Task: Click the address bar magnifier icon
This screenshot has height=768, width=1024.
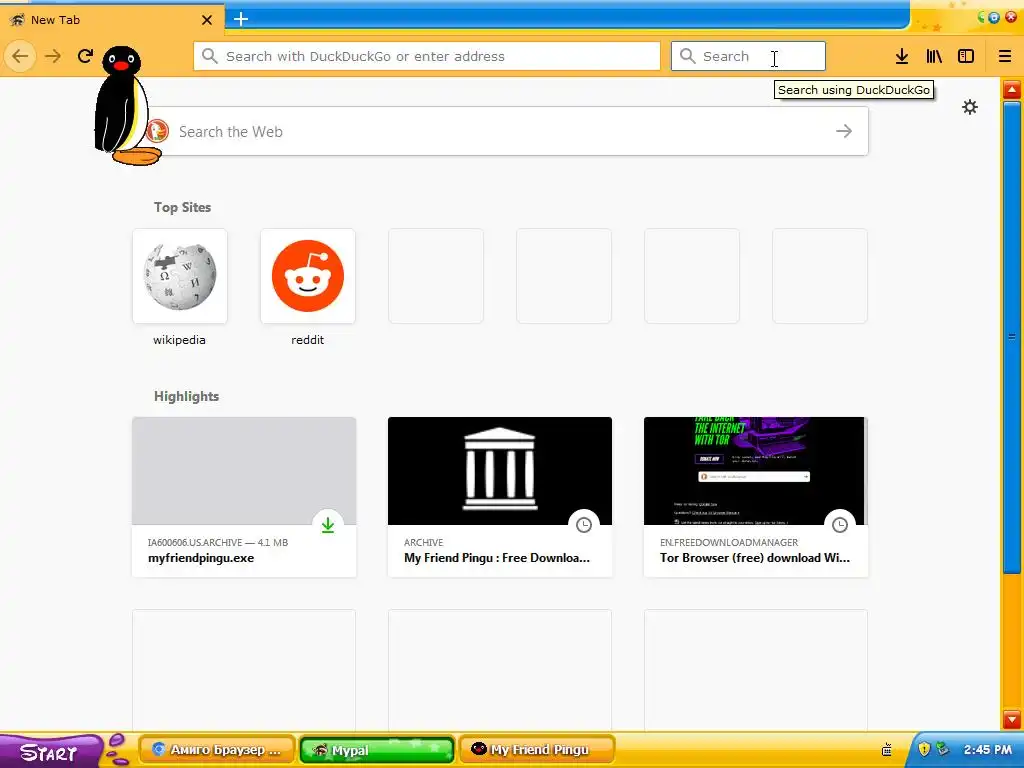Action: click(210, 56)
